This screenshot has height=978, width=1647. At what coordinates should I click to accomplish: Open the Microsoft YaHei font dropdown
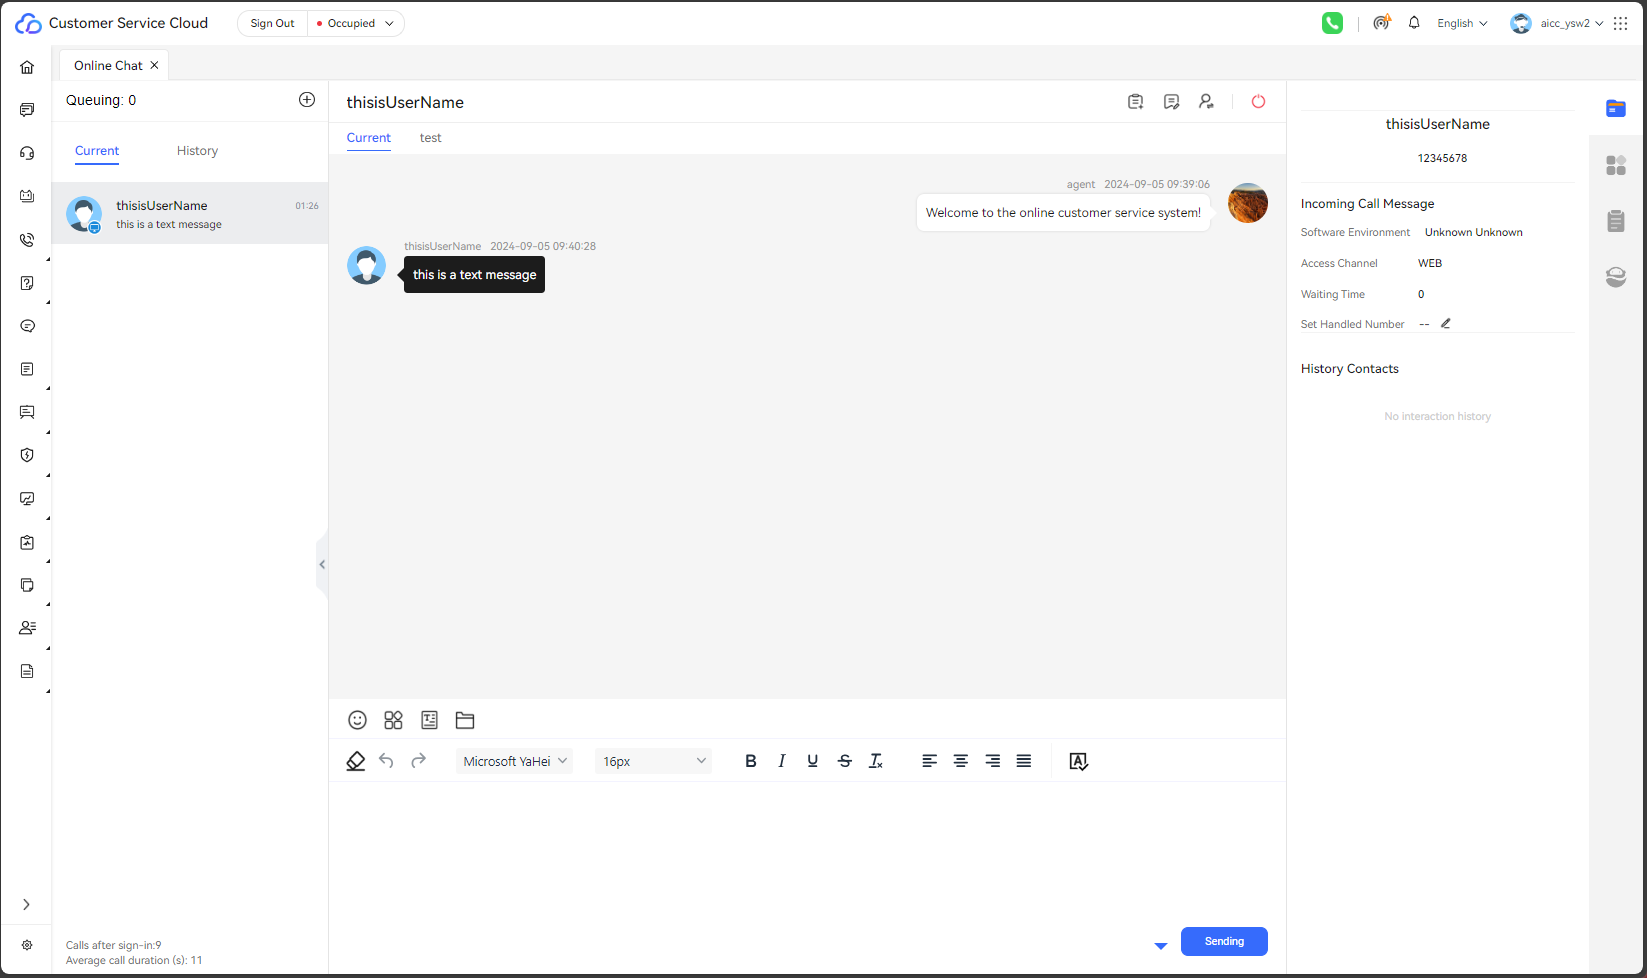(514, 761)
